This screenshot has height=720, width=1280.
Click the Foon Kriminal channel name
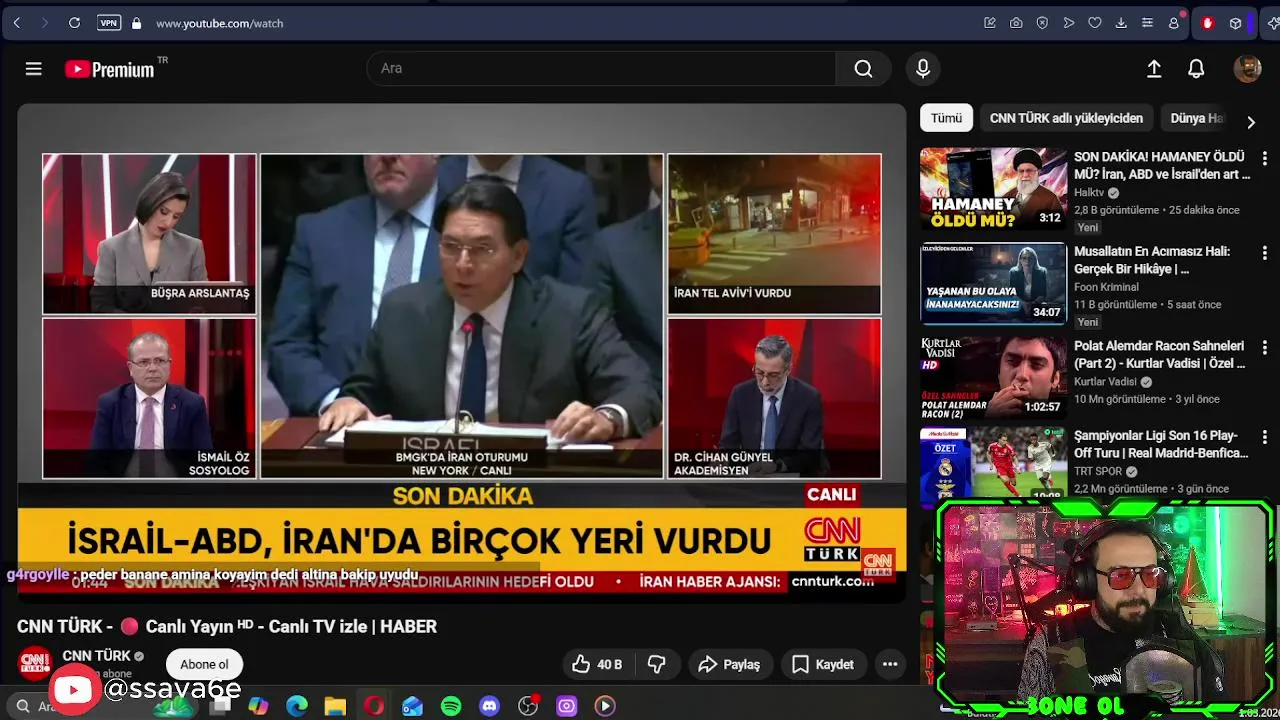tap(1106, 287)
